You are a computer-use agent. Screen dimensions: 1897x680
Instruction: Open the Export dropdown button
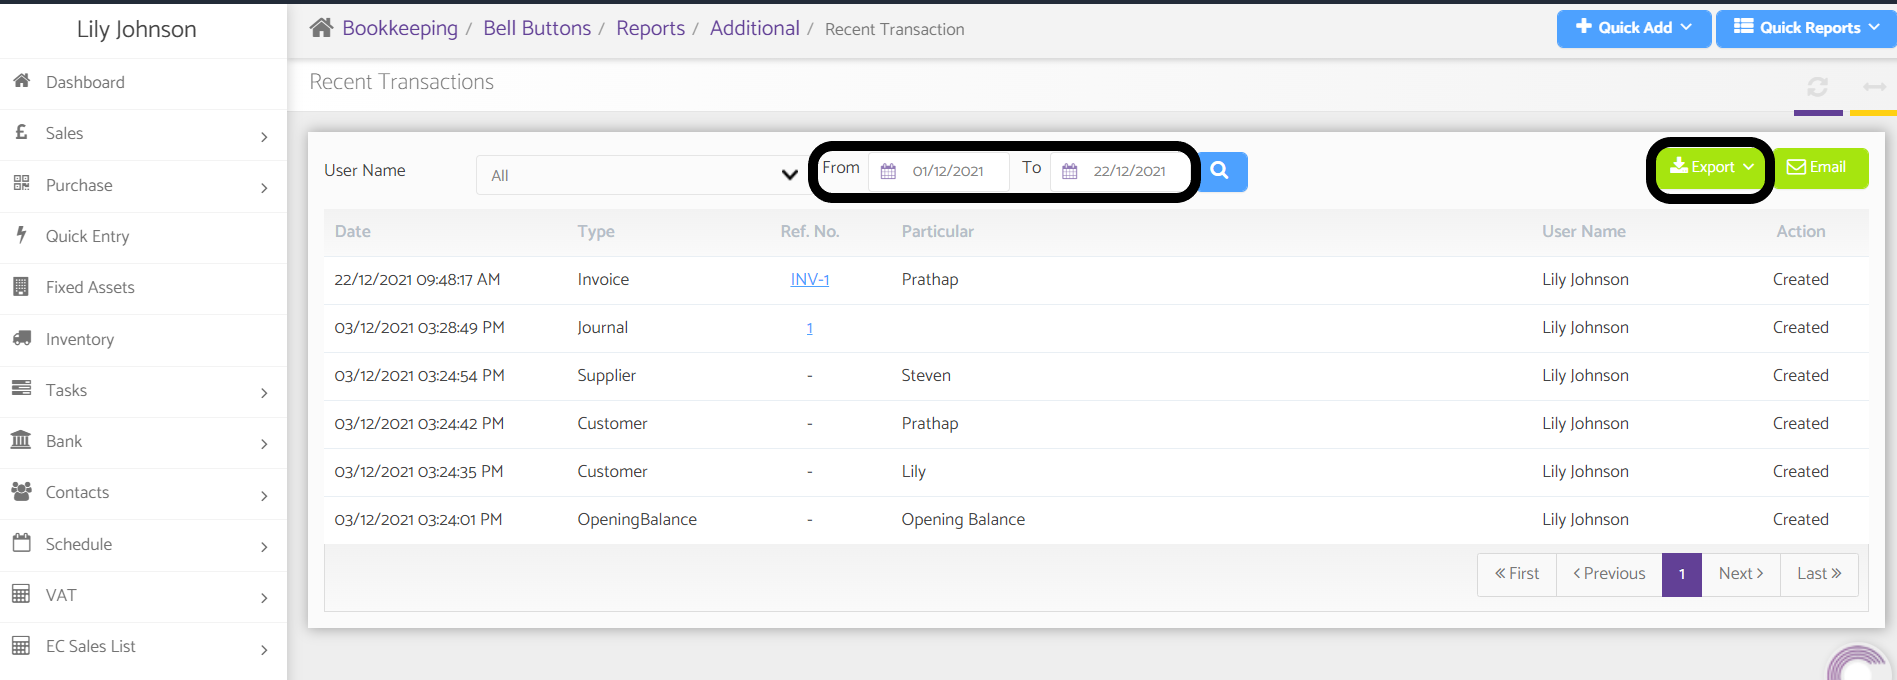tap(1712, 167)
